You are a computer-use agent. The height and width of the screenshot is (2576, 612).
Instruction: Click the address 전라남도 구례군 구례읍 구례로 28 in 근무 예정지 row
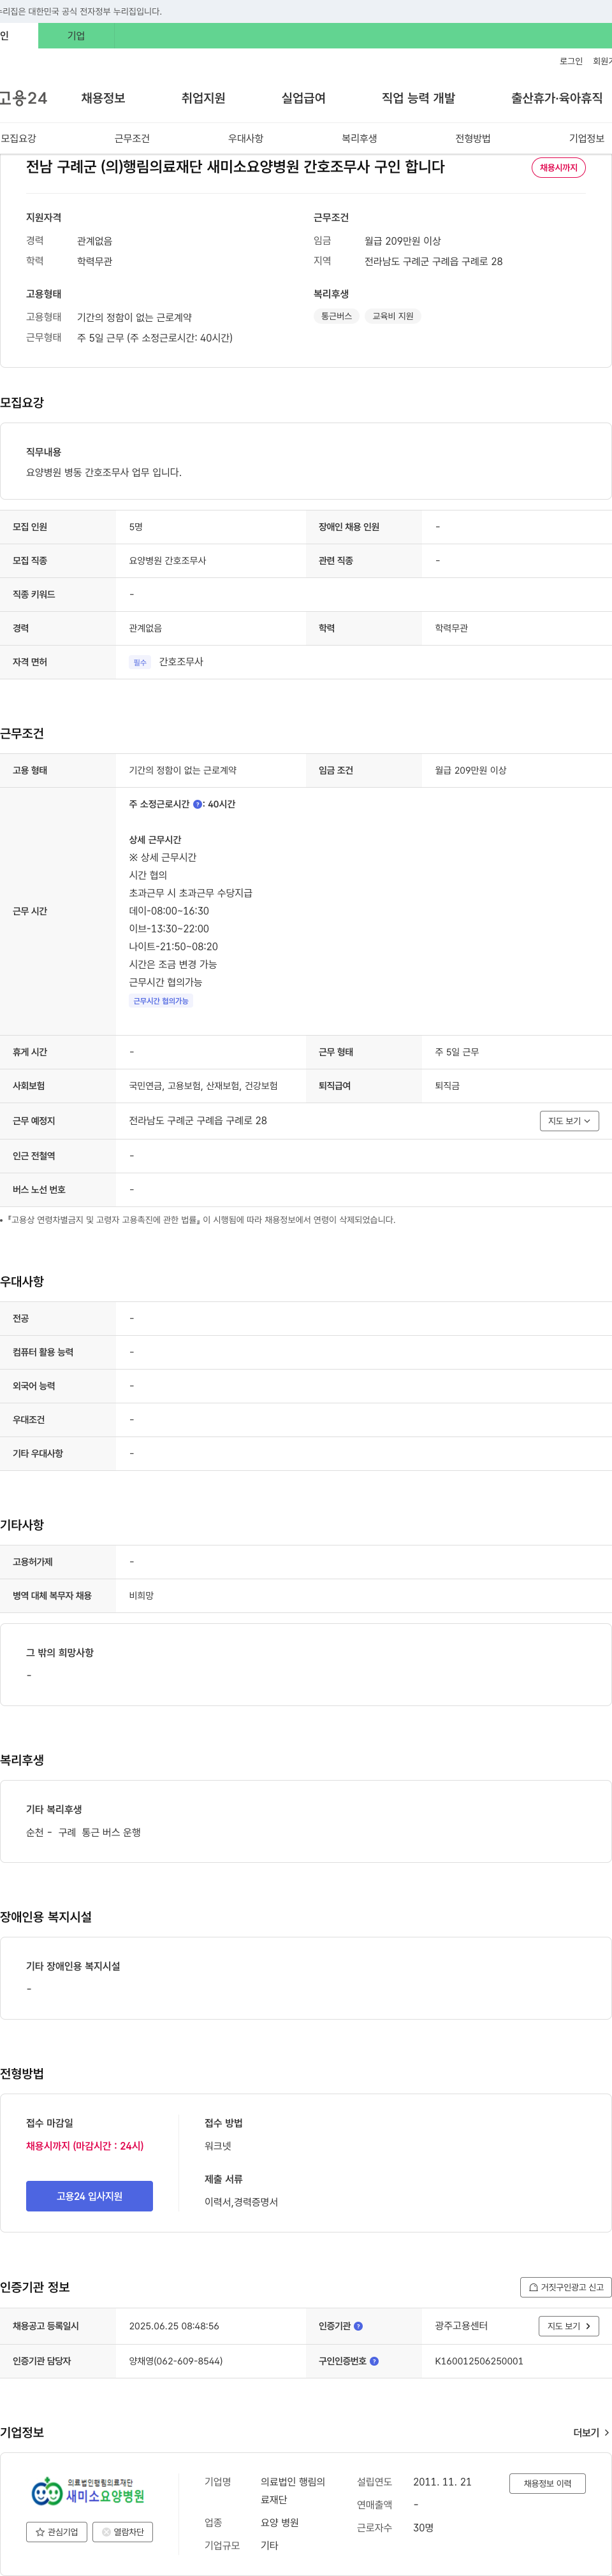(x=198, y=1121)
